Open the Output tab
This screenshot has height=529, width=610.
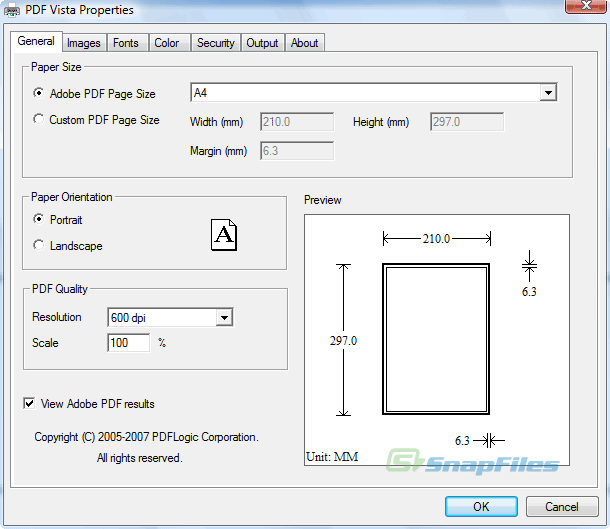tap(262, 43)
